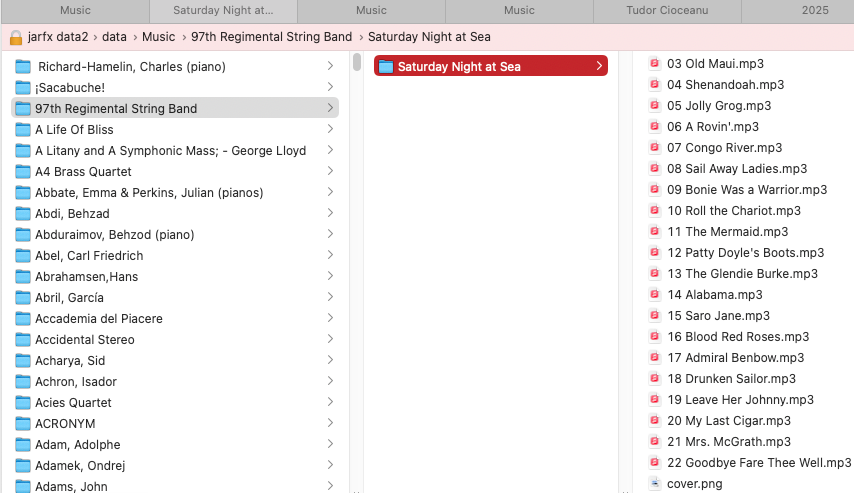
Task: Click the A Life Of Bliss folder icon
Action: coord(23,130)
